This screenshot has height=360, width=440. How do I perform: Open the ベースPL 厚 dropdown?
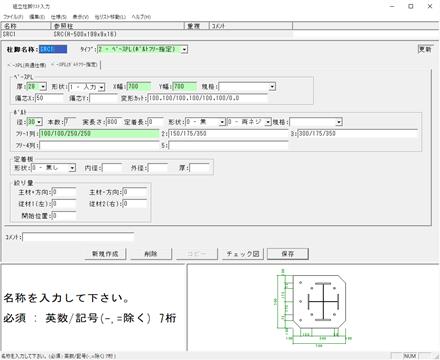[x=43, y=87]
